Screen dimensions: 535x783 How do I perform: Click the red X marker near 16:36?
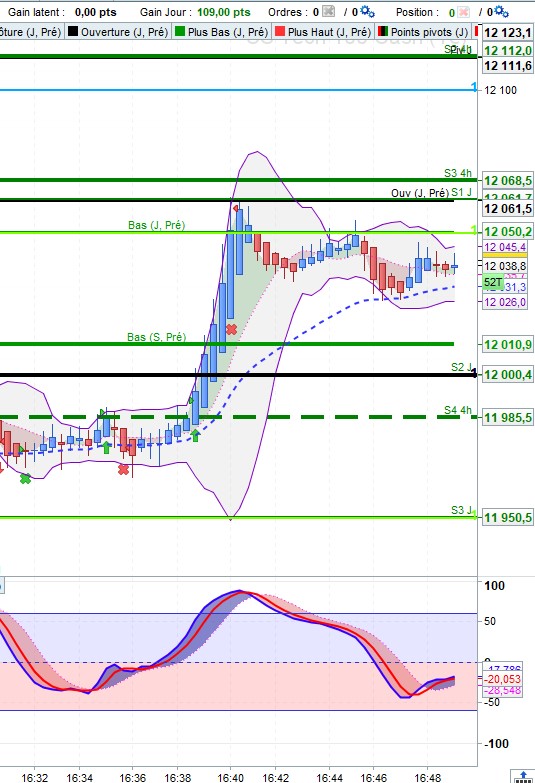point(123,469)
